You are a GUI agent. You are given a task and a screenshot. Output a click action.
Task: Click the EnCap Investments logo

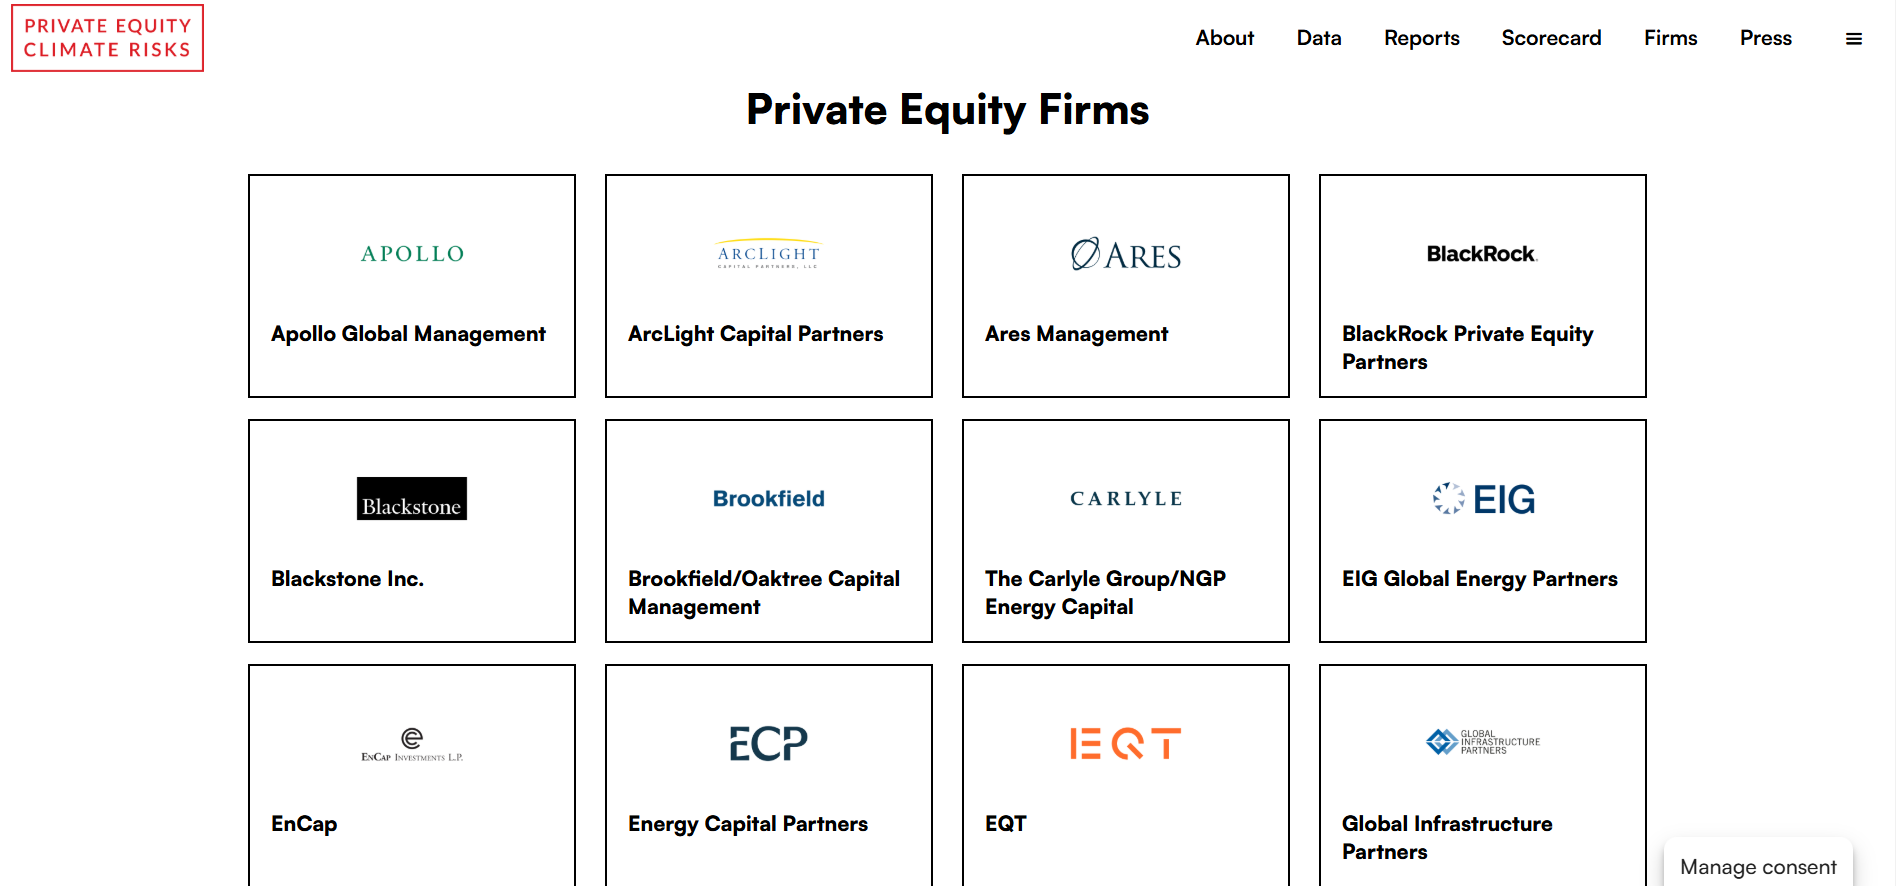coord(412,744)
